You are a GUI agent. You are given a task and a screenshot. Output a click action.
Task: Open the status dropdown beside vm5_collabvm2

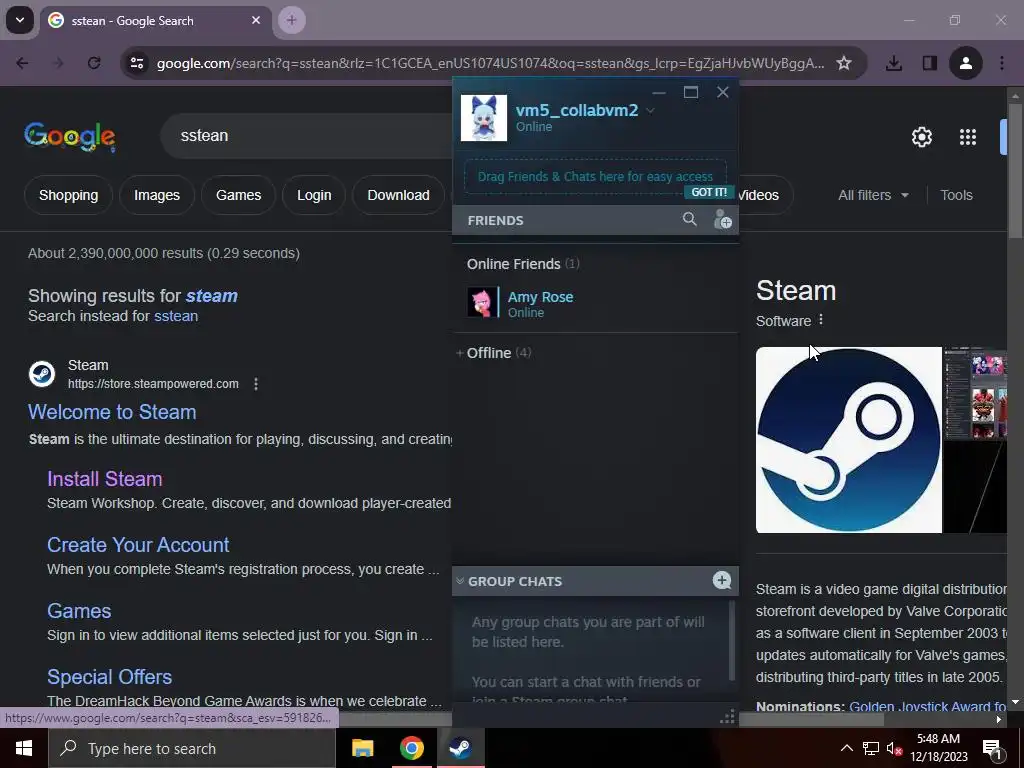[x=650, y=110]
